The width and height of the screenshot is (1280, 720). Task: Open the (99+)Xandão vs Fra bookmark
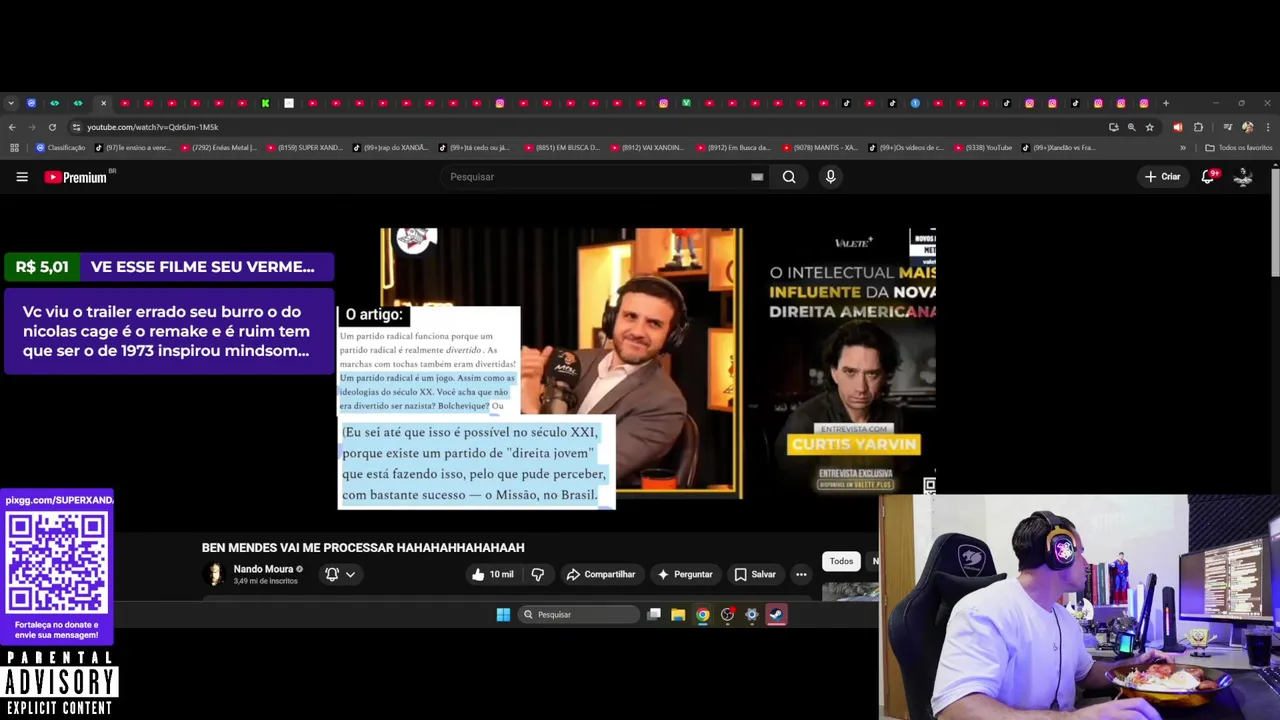pos(1059,148)
